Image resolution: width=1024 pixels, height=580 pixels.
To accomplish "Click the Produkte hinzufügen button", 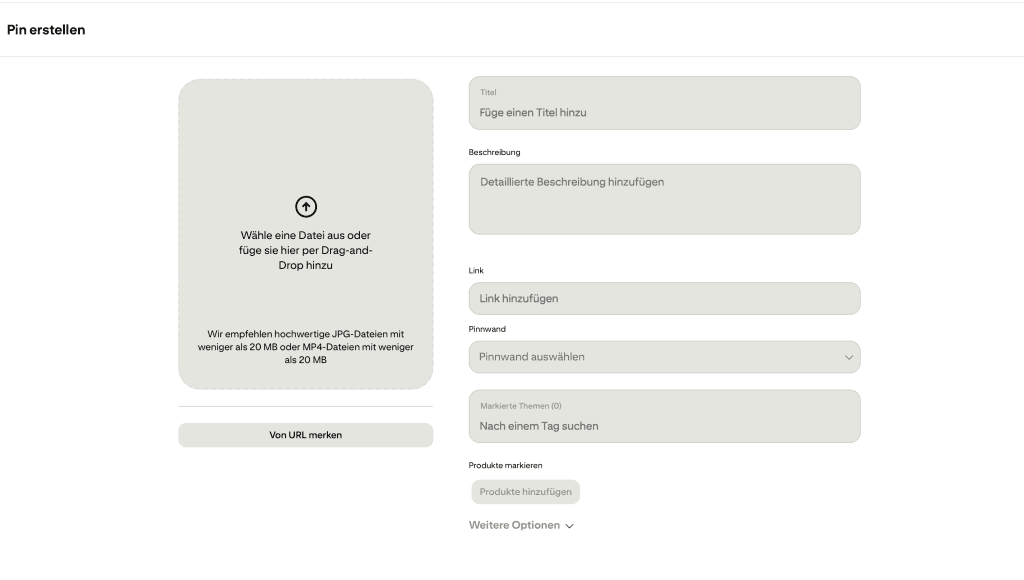I will click(x=525, y=492).
